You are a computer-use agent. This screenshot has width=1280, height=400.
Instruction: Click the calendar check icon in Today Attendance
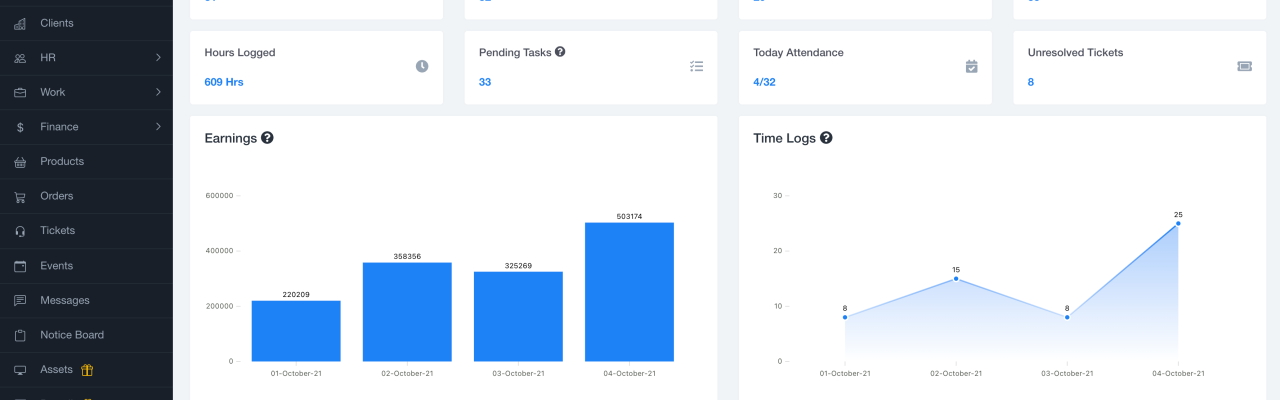[971, 66]
